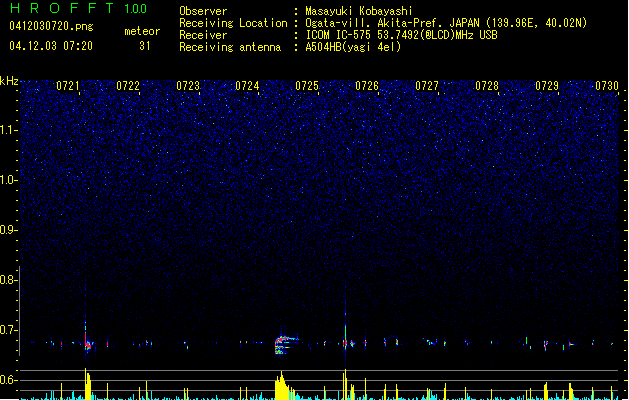Click the 0730 time marker
The width and height of the screenshot is (629, 400).
click(607, 86)
